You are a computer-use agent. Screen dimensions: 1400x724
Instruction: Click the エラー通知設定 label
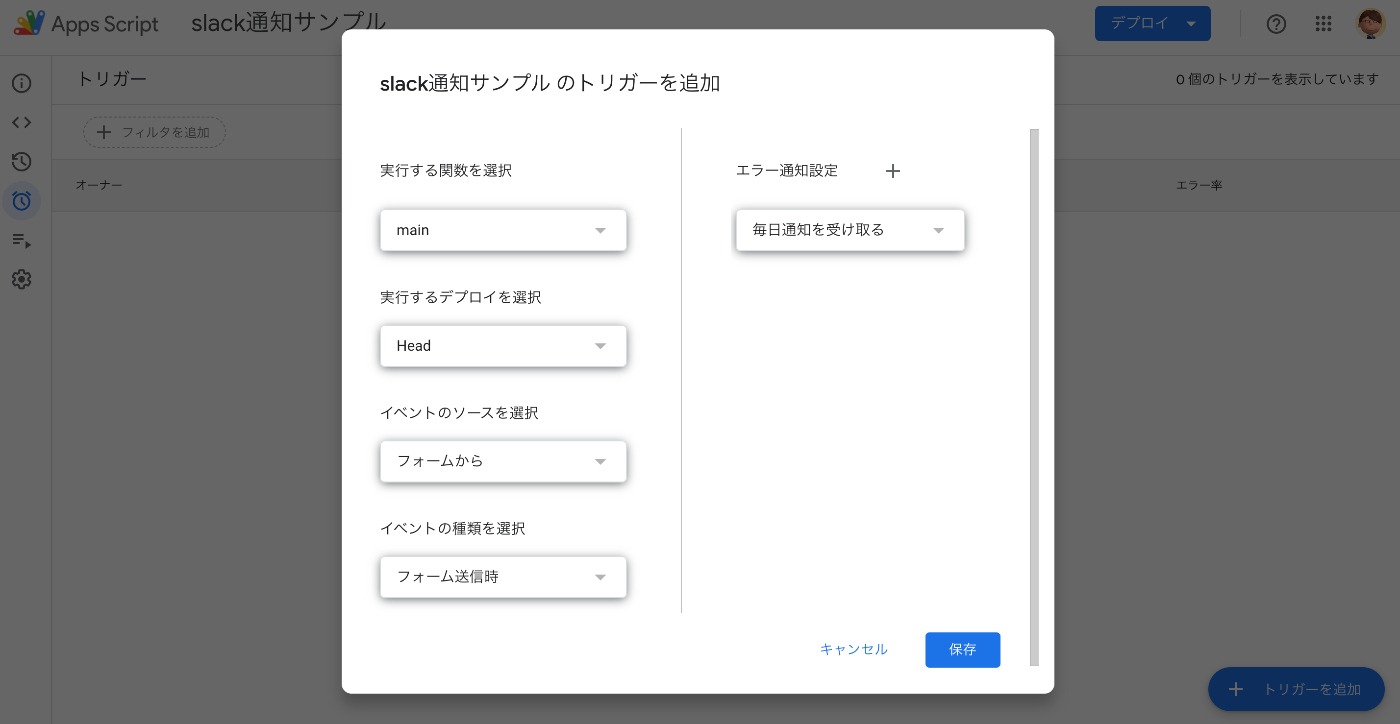(x=787, y=171)
